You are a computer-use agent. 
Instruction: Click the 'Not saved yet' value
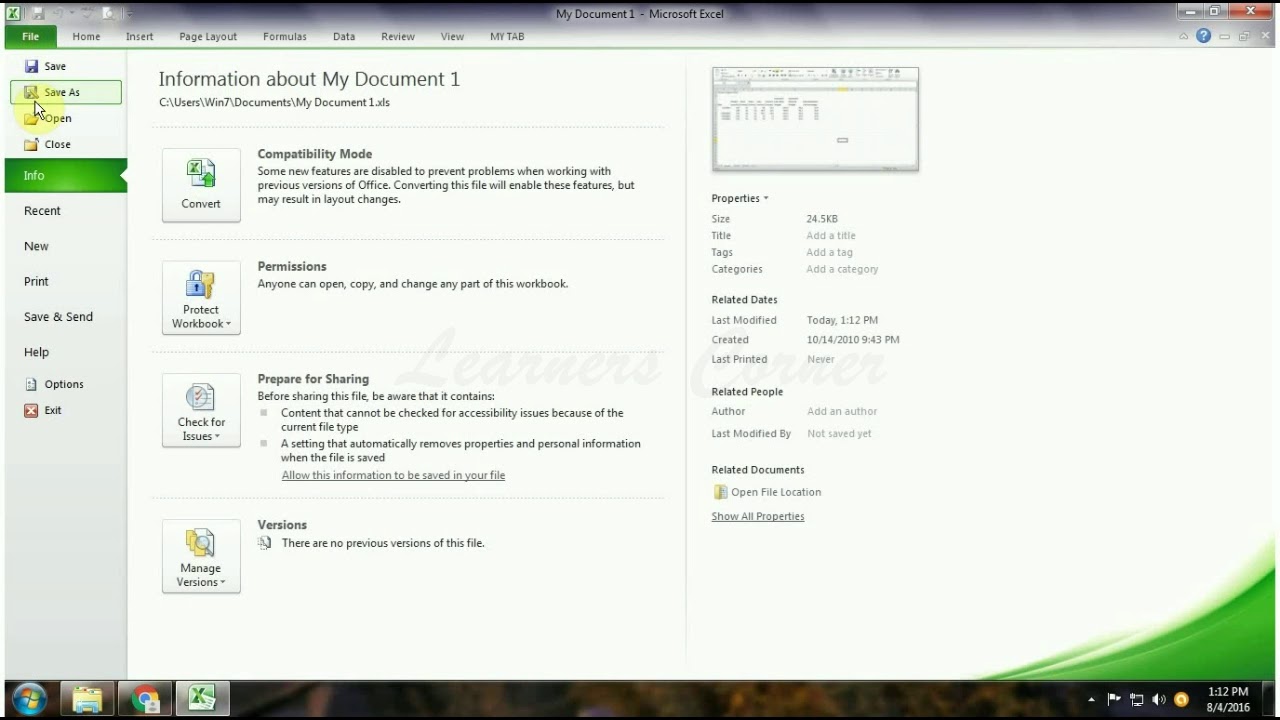839,434
